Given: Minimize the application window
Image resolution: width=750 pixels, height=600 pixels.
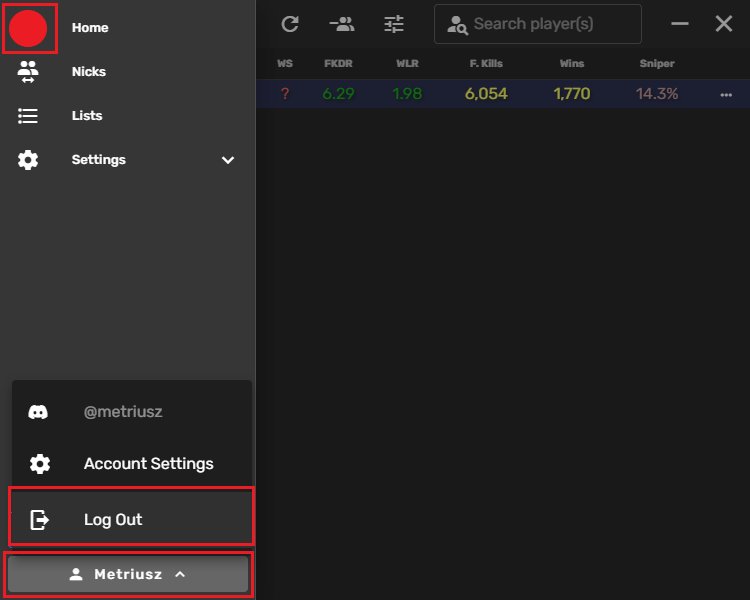Looking at the screenshot, I should tap(680, 24).
